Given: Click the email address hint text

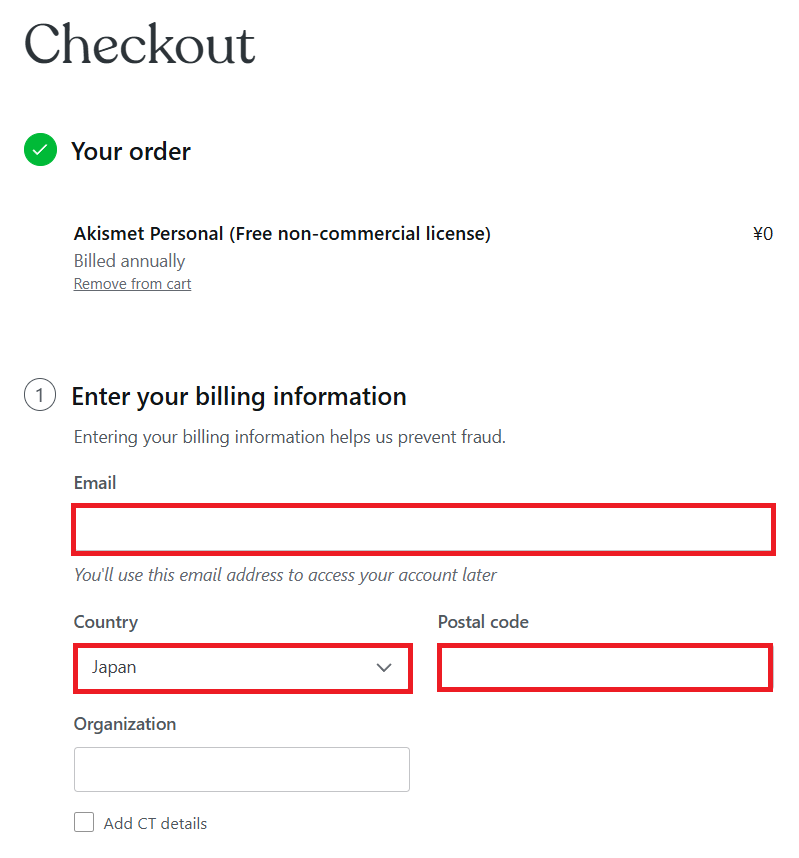Looking at the screenshot, I should coord(285,575).
